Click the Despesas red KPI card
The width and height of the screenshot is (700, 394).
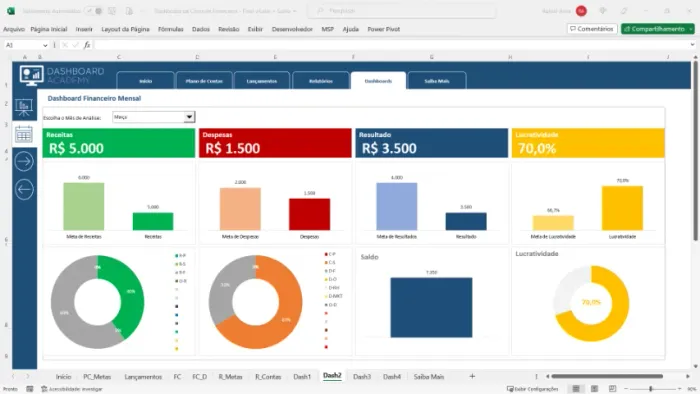[275, 143]
